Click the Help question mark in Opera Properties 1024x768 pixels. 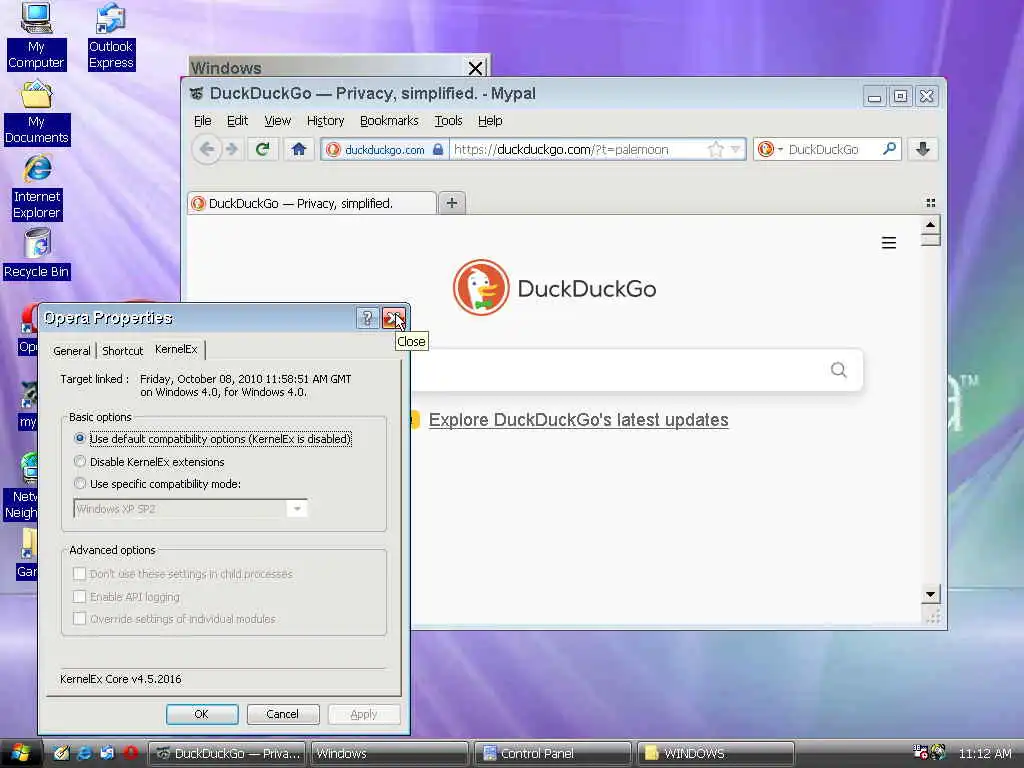(x=367, y=319)
